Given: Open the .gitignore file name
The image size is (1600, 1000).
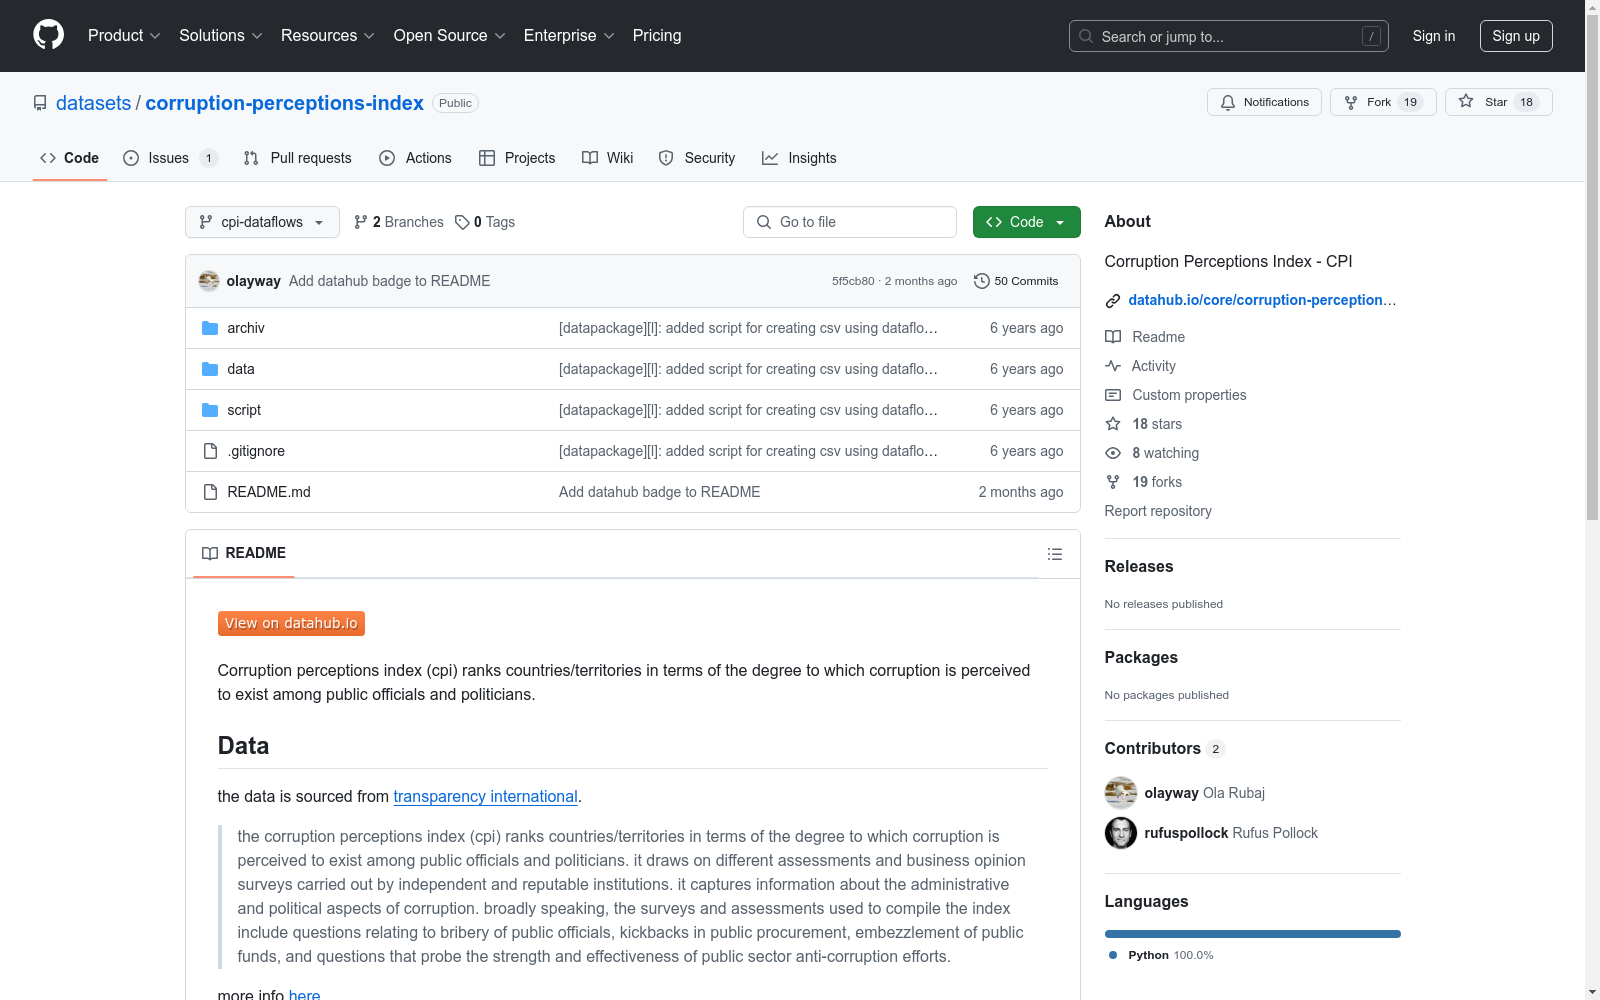Looking at the screenshot, I should coord(256,451).
